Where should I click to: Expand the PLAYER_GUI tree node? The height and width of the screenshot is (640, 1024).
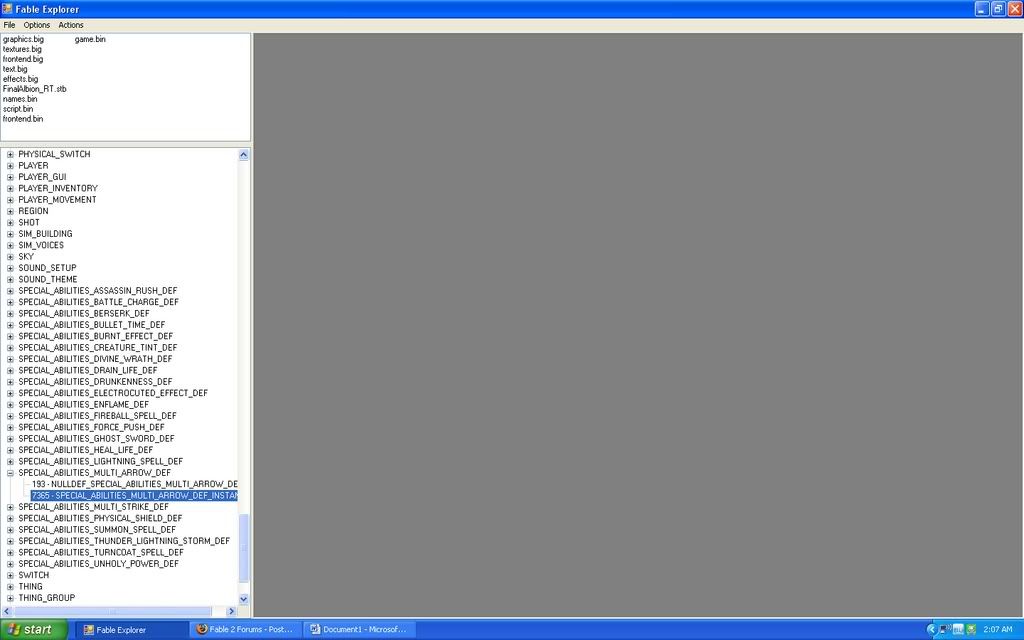point(10,177)
